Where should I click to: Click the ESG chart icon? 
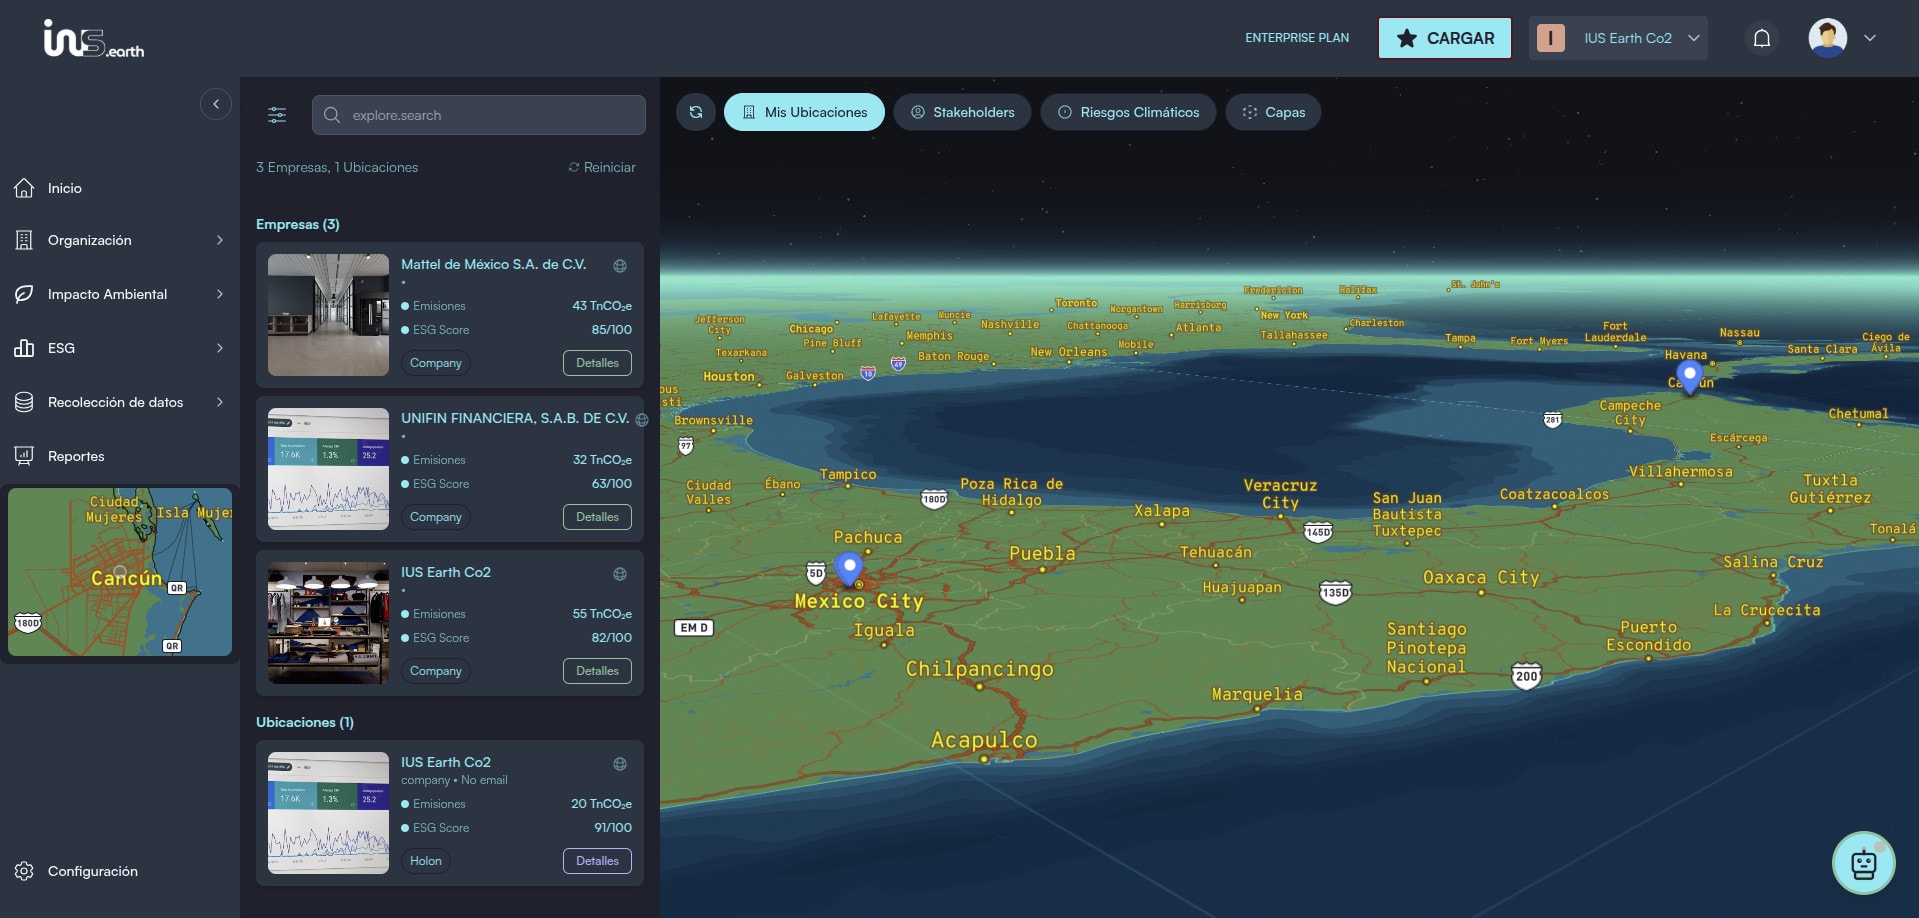24,348
